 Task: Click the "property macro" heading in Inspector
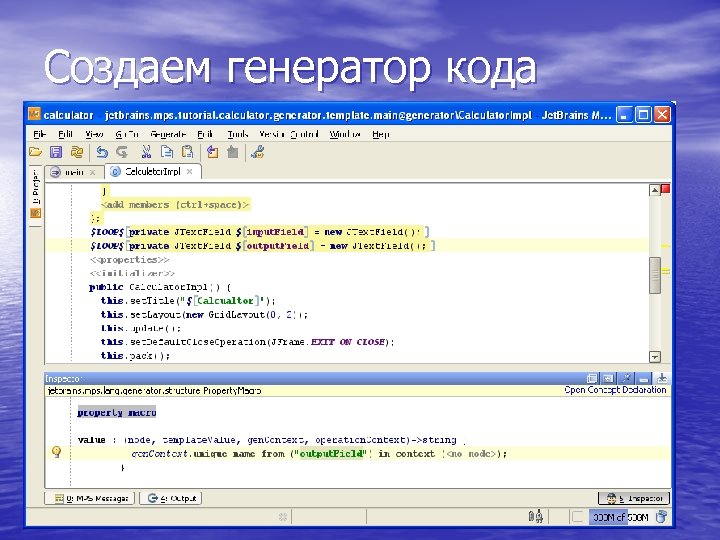[x=117, y=412]
